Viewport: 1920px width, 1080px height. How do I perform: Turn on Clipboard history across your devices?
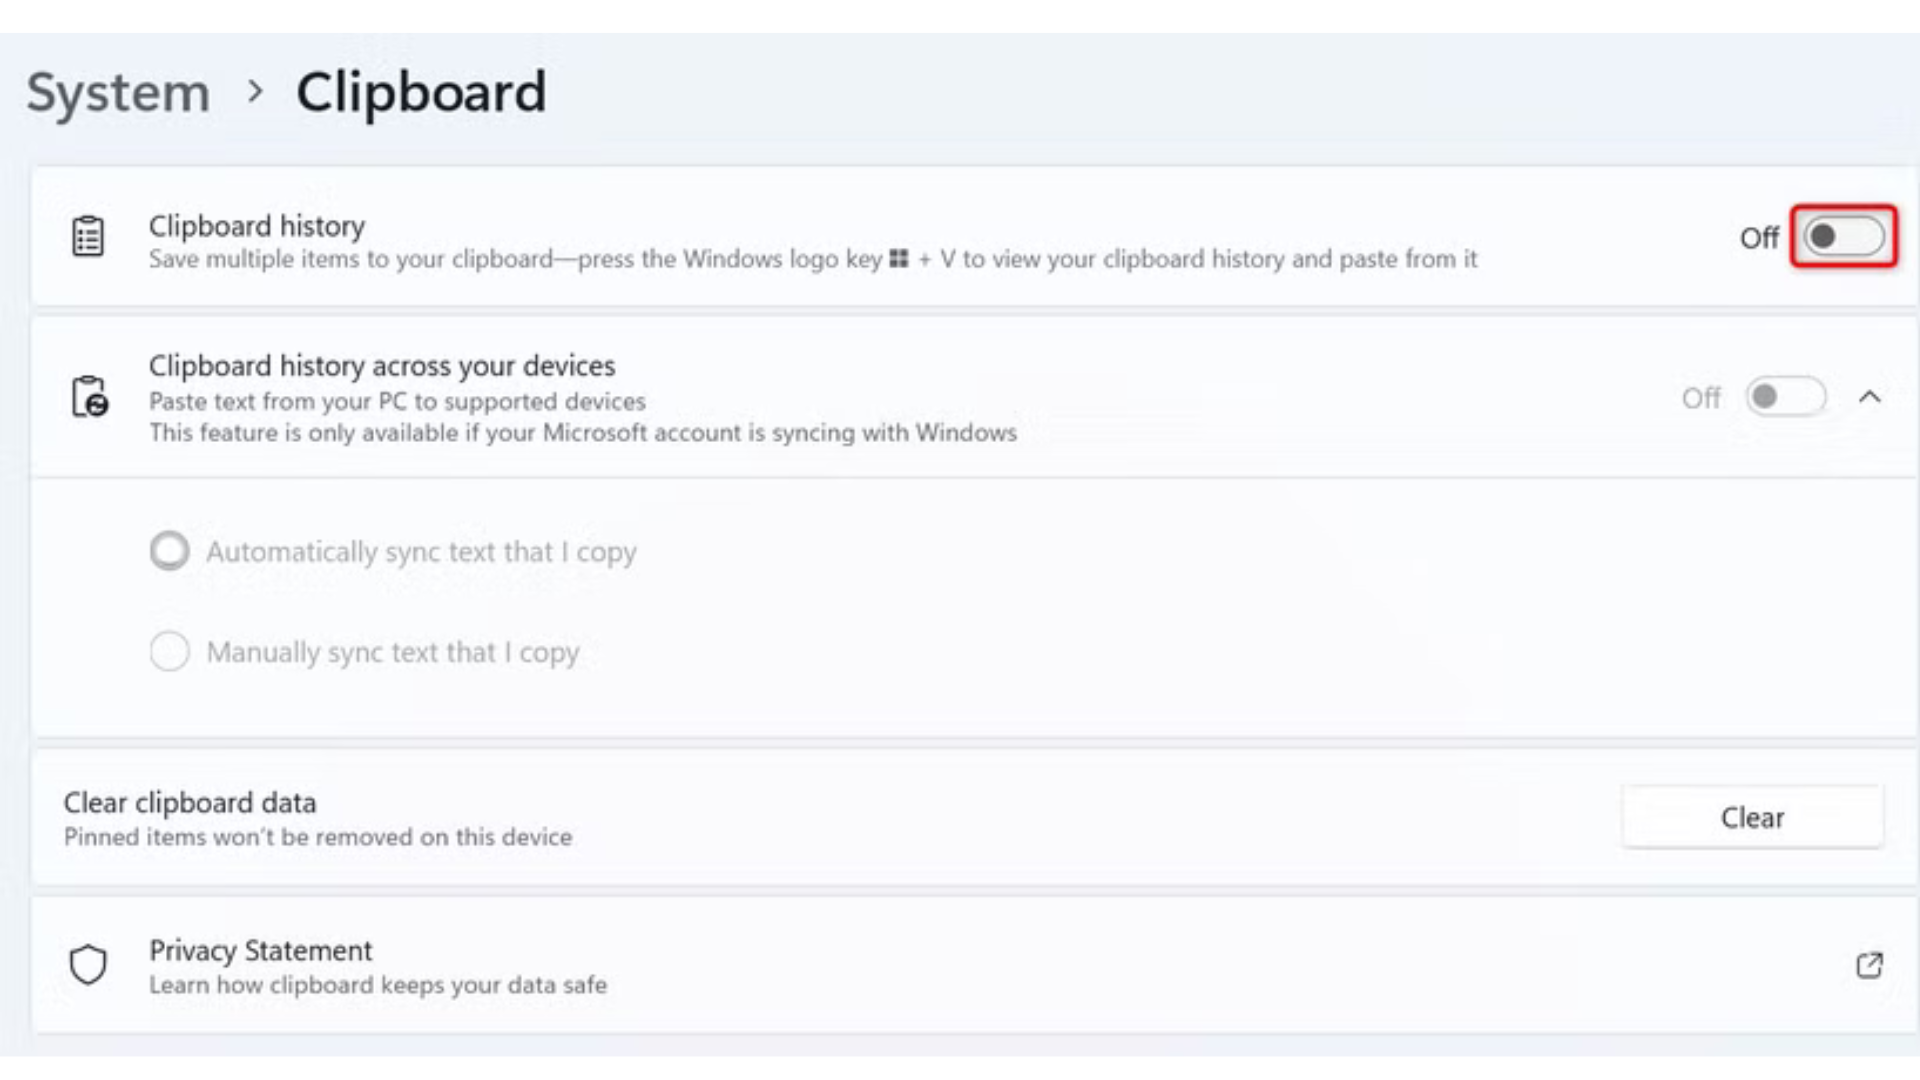coord(1786,397)
